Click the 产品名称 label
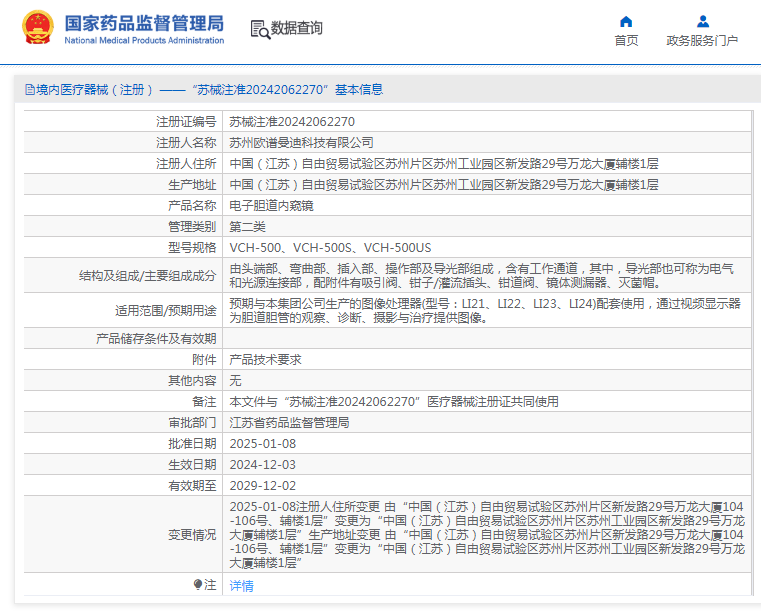 pyautogui.click(x=192, y=206)
